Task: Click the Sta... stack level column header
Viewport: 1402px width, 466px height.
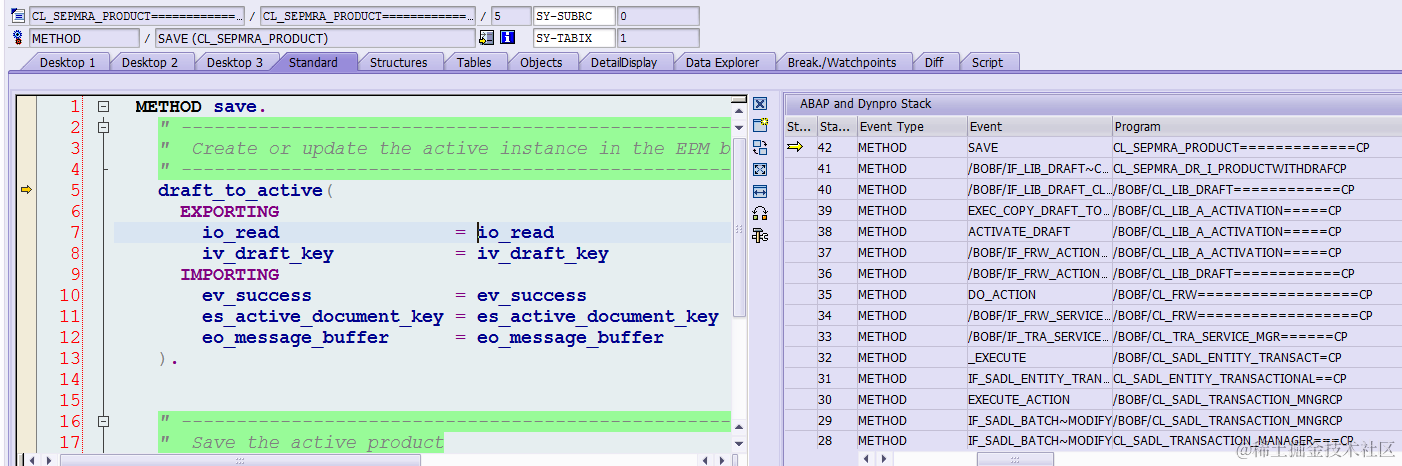Action: point(835,126)
